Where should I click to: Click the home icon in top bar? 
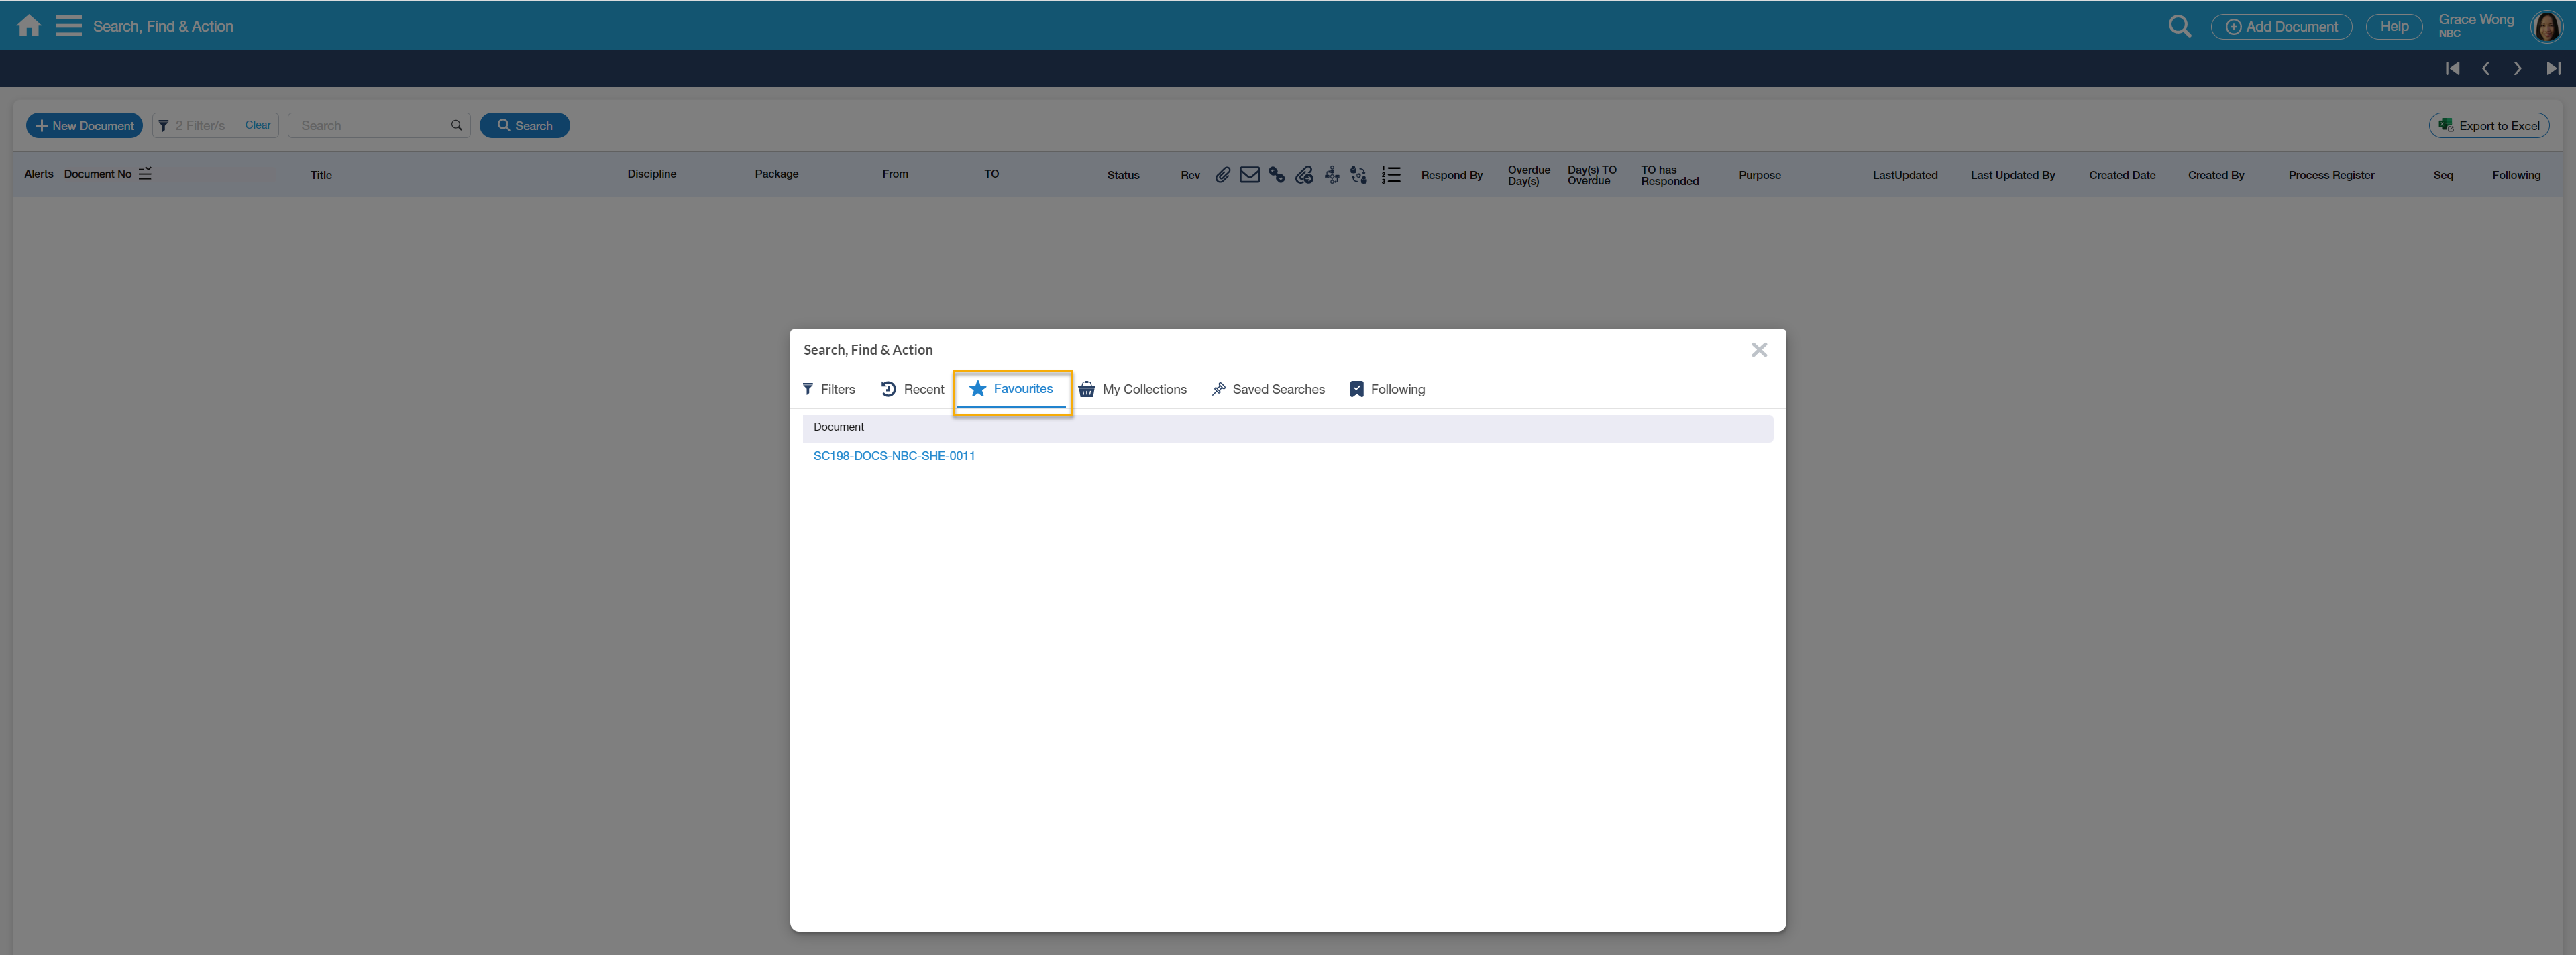[x=29, y=26]
